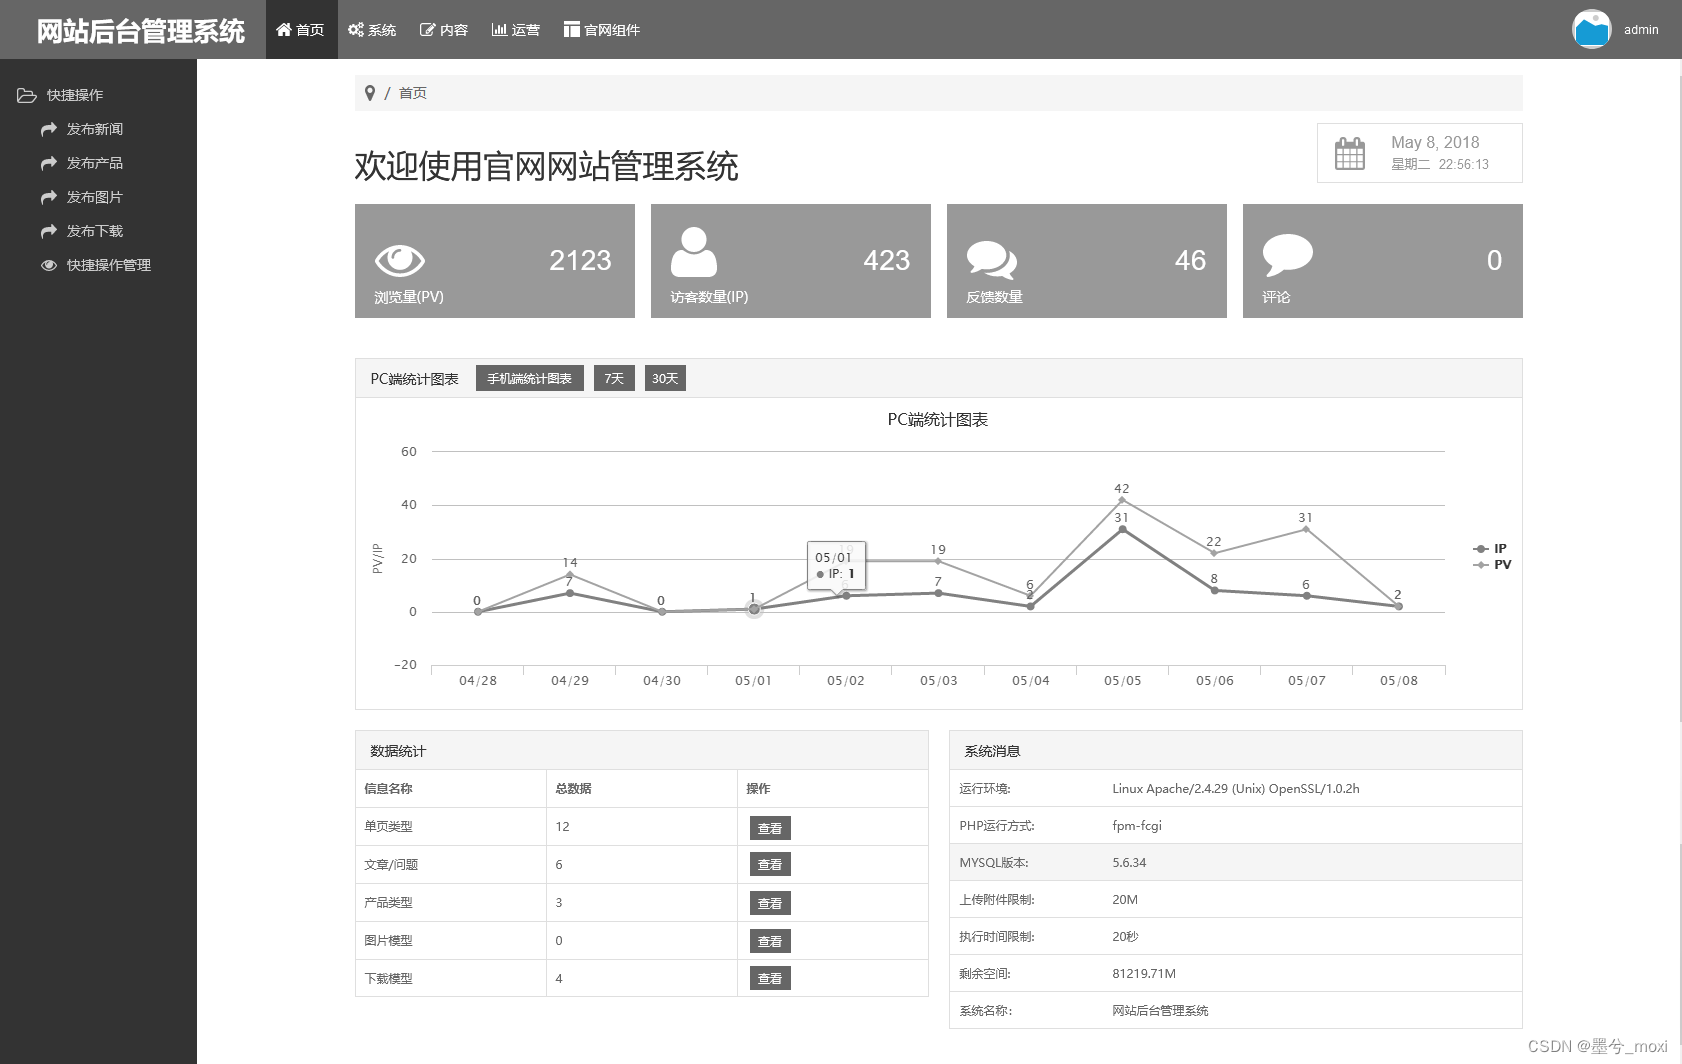Click the 剩余空间 value 81219.71M
This screenshot has width=1682, height=1064.
pos(1144,973)
